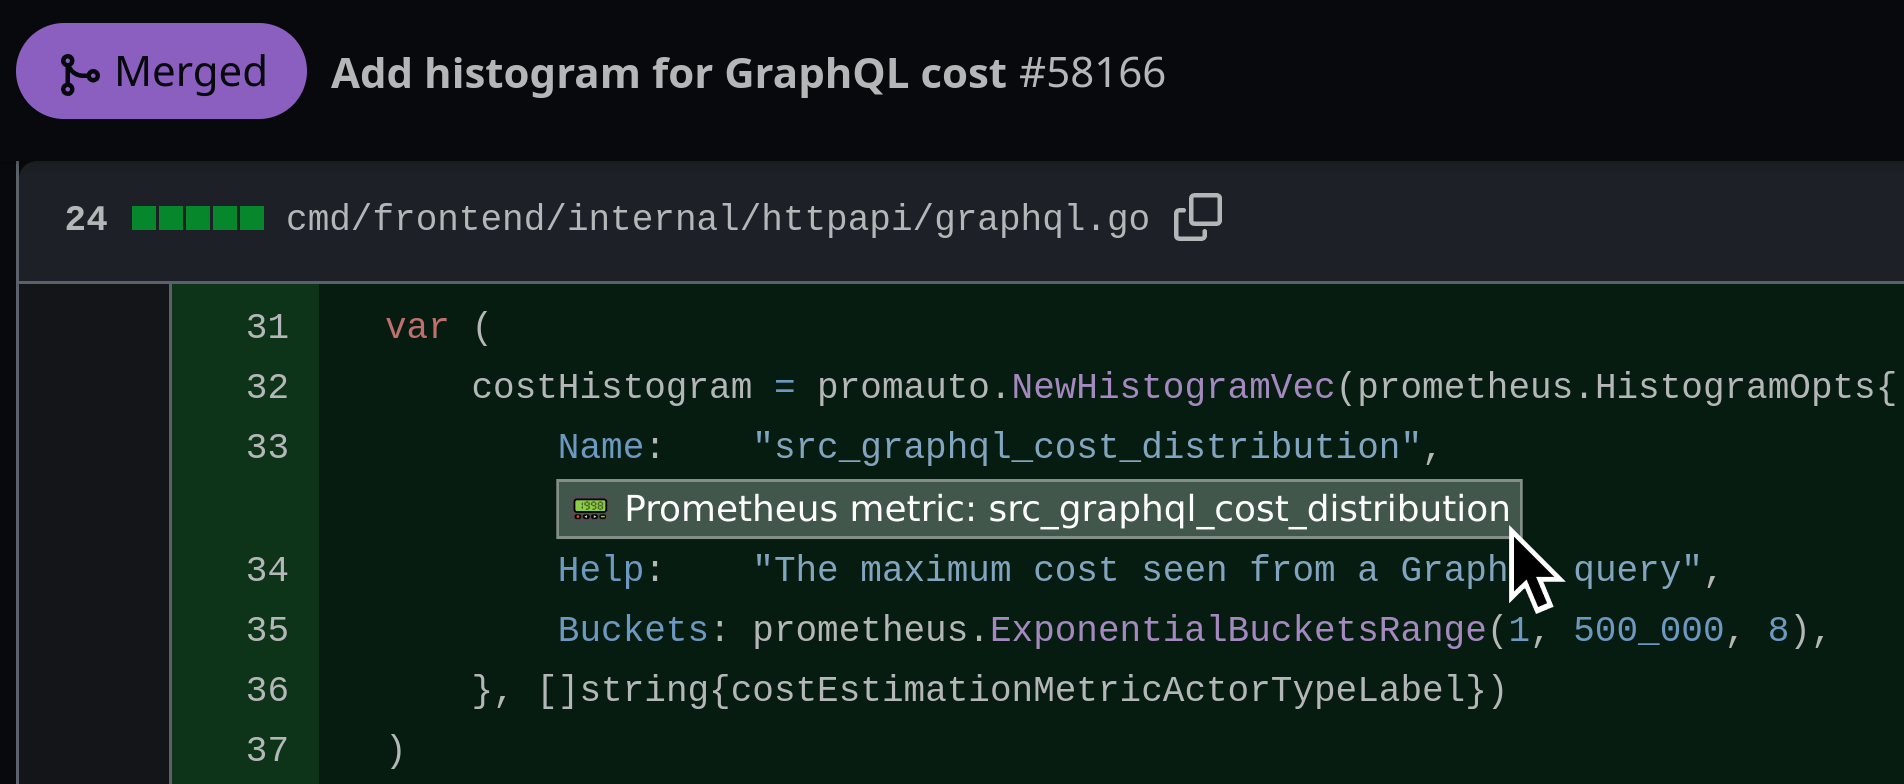
Task: Click the Merged status badge
Action: pyautogui.click(x=161, y=72)
